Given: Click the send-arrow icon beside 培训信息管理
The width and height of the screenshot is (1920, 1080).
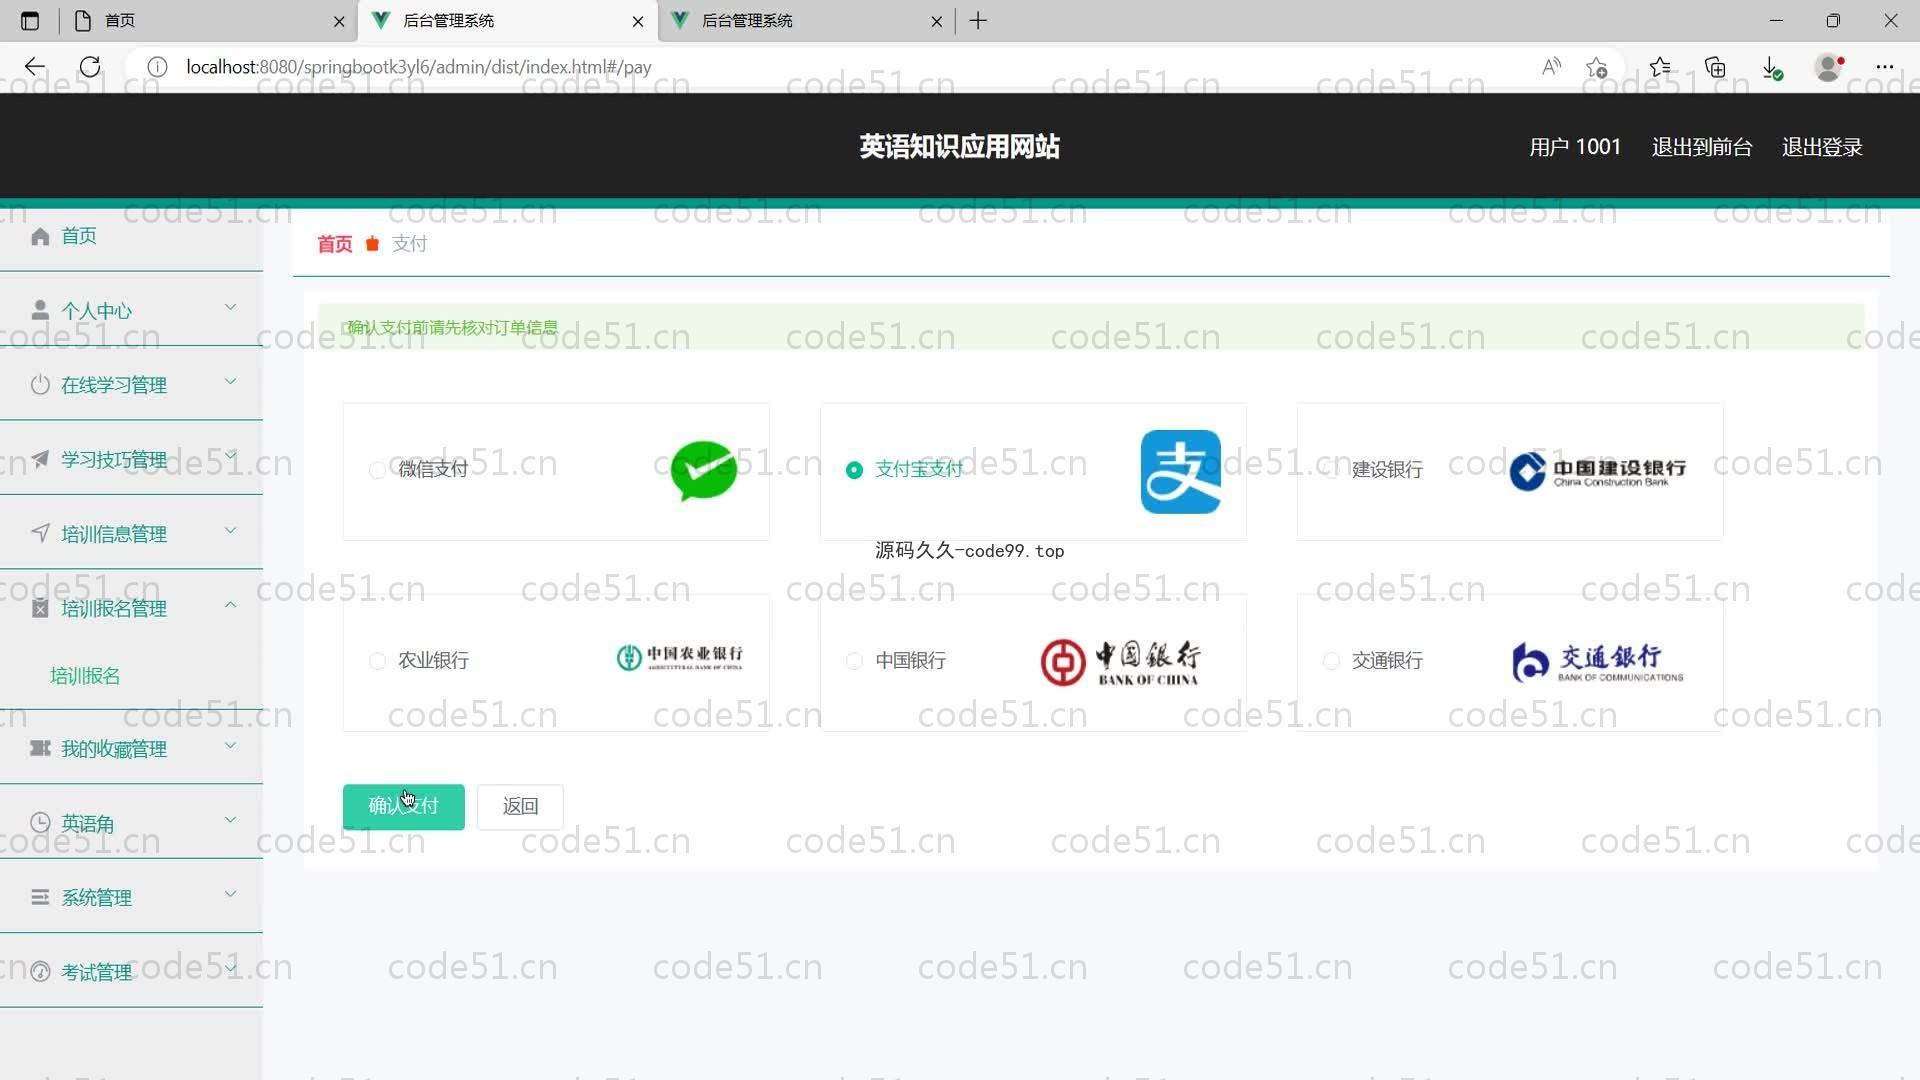Looking at the screenshot, I should (x=40, y=533).
